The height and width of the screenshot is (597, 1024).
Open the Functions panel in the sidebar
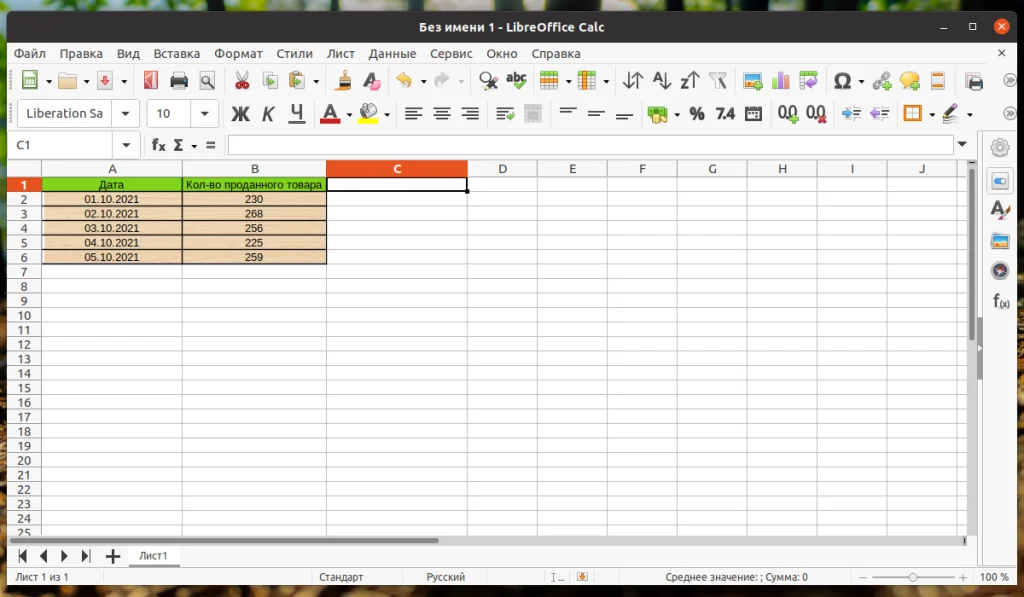(1000, 301)
